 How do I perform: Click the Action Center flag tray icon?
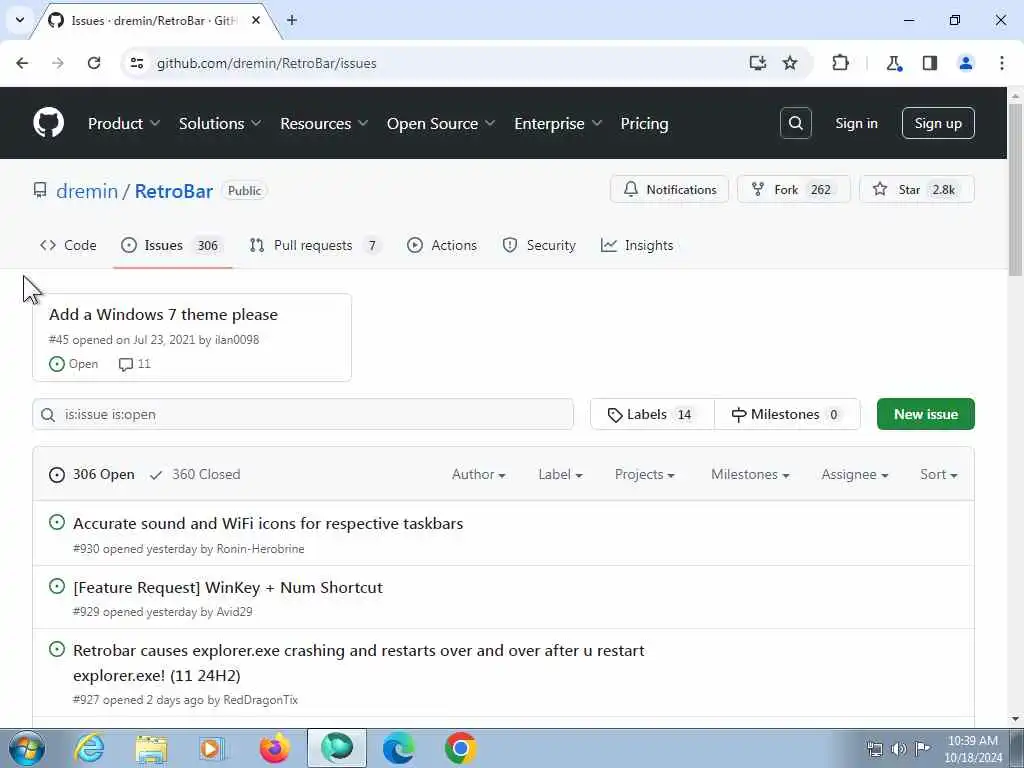click(x=922, y=749)
